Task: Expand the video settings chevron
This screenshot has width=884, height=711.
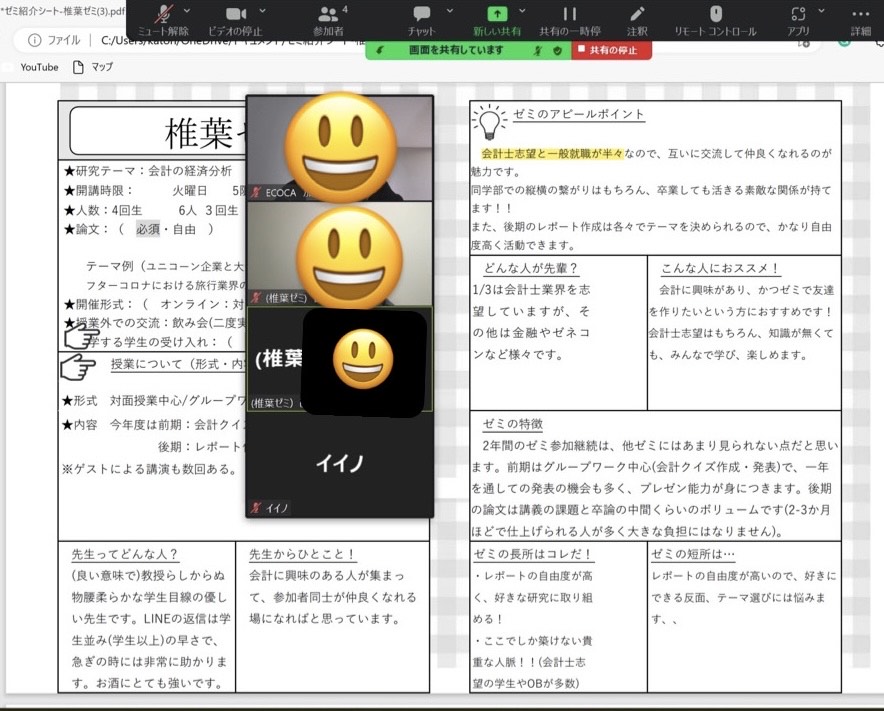Action: pos(263,12)
